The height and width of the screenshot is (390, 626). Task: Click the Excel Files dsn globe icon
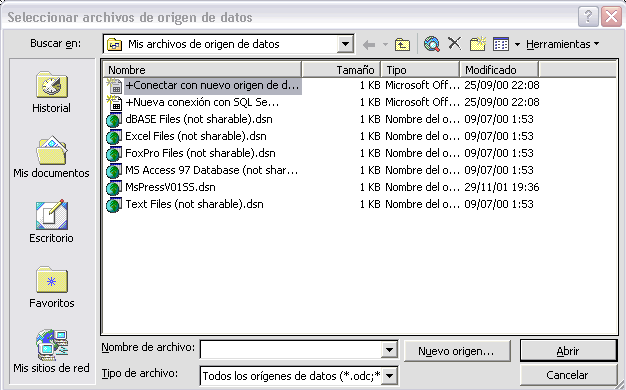point(114,137)
